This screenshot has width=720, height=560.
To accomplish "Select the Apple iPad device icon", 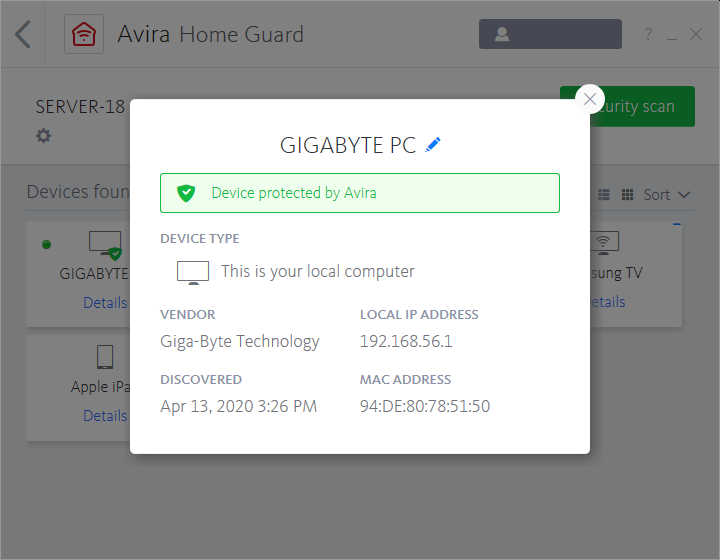I will point(105,357).
